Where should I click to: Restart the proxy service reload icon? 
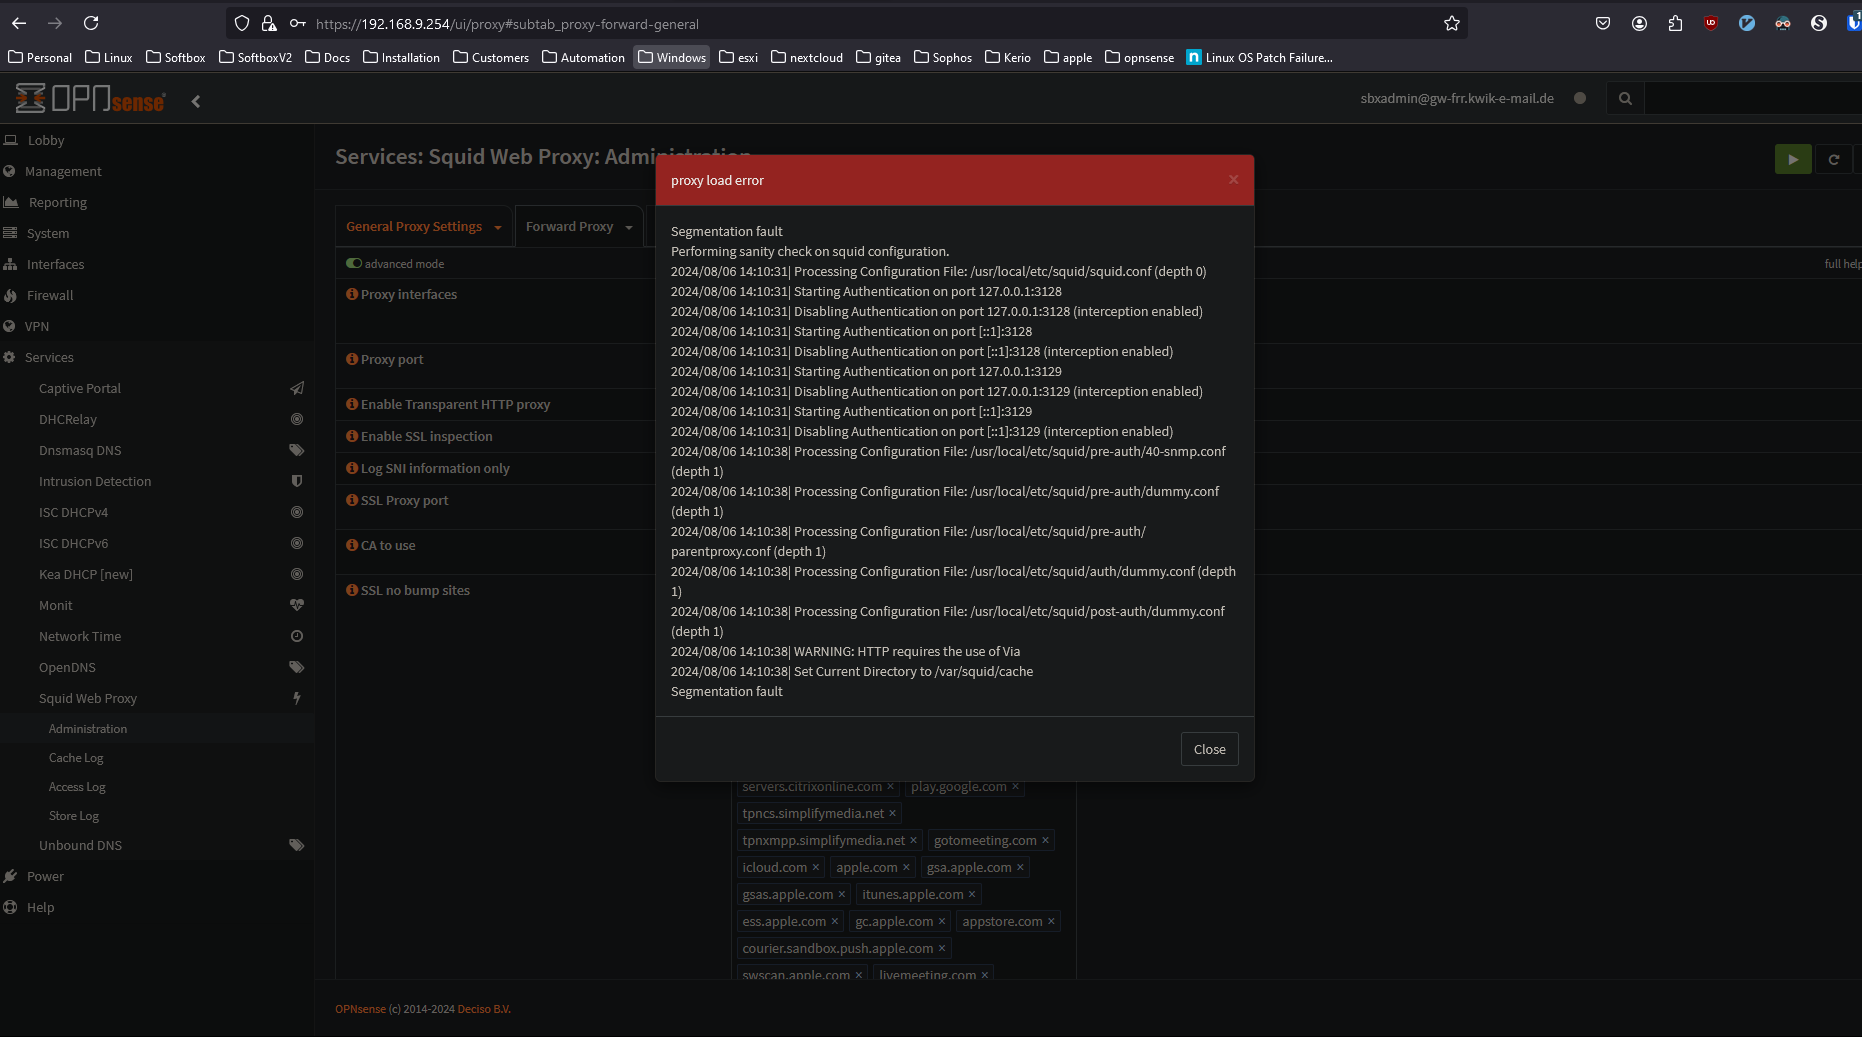pos(1833,159)
